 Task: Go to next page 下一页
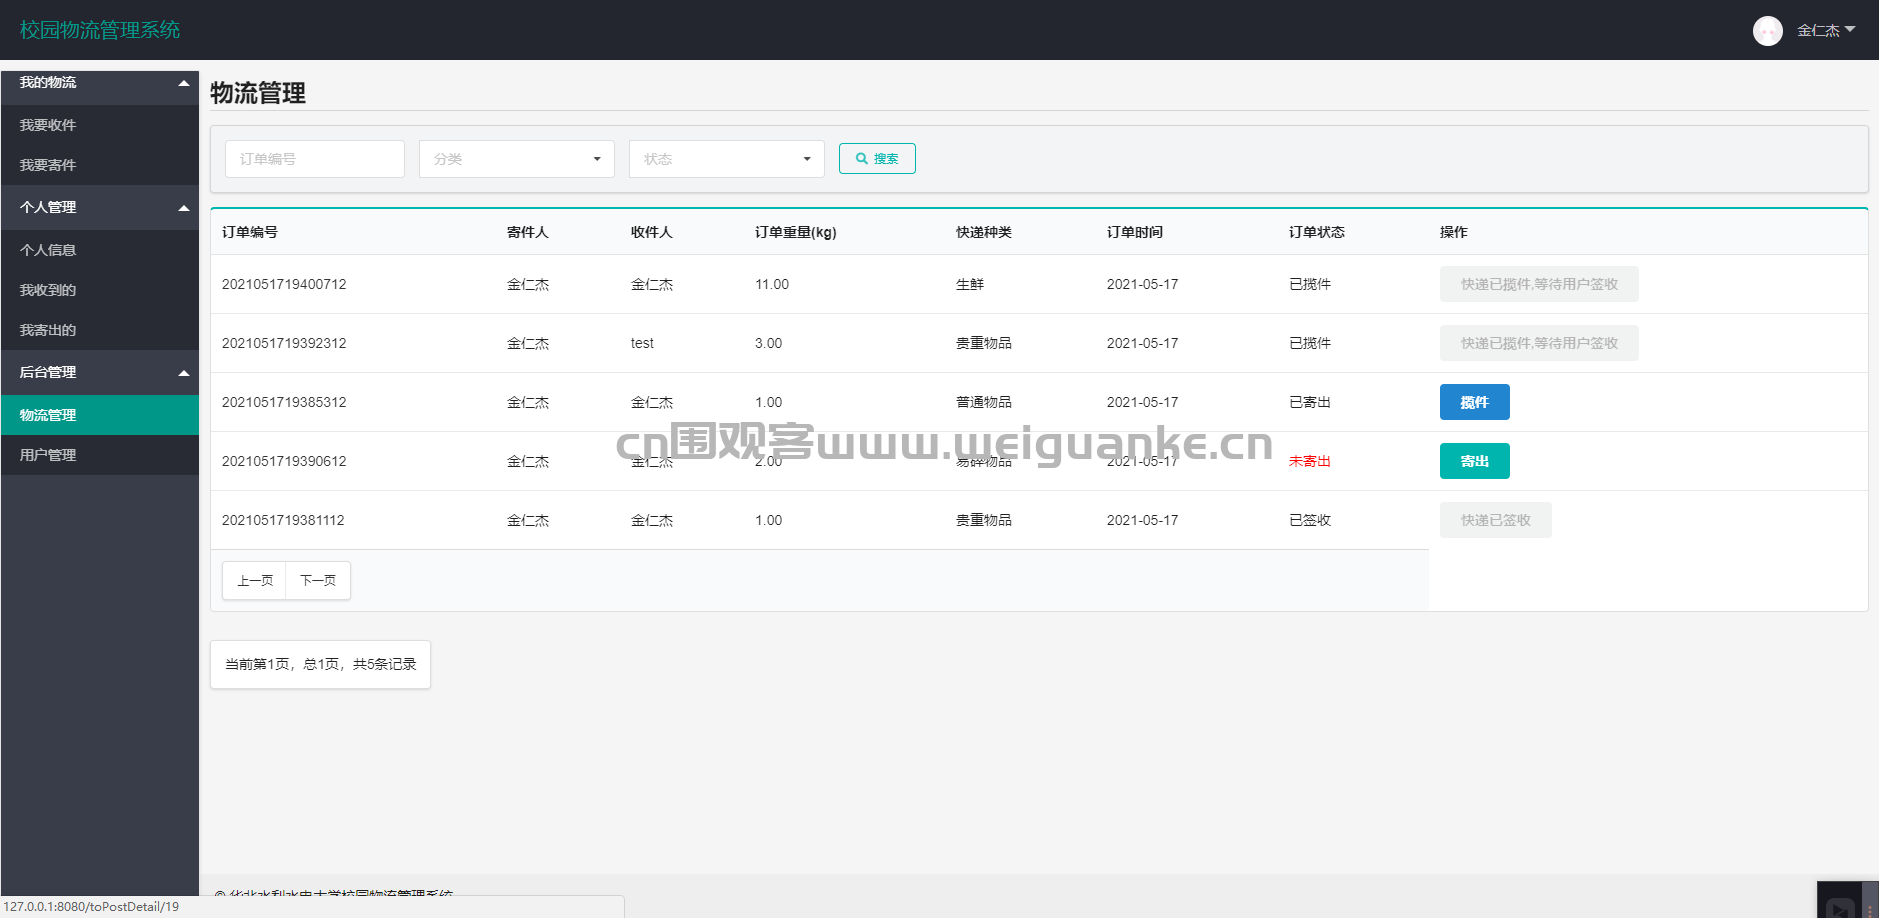pyautogui.click(x=318, y=580)
